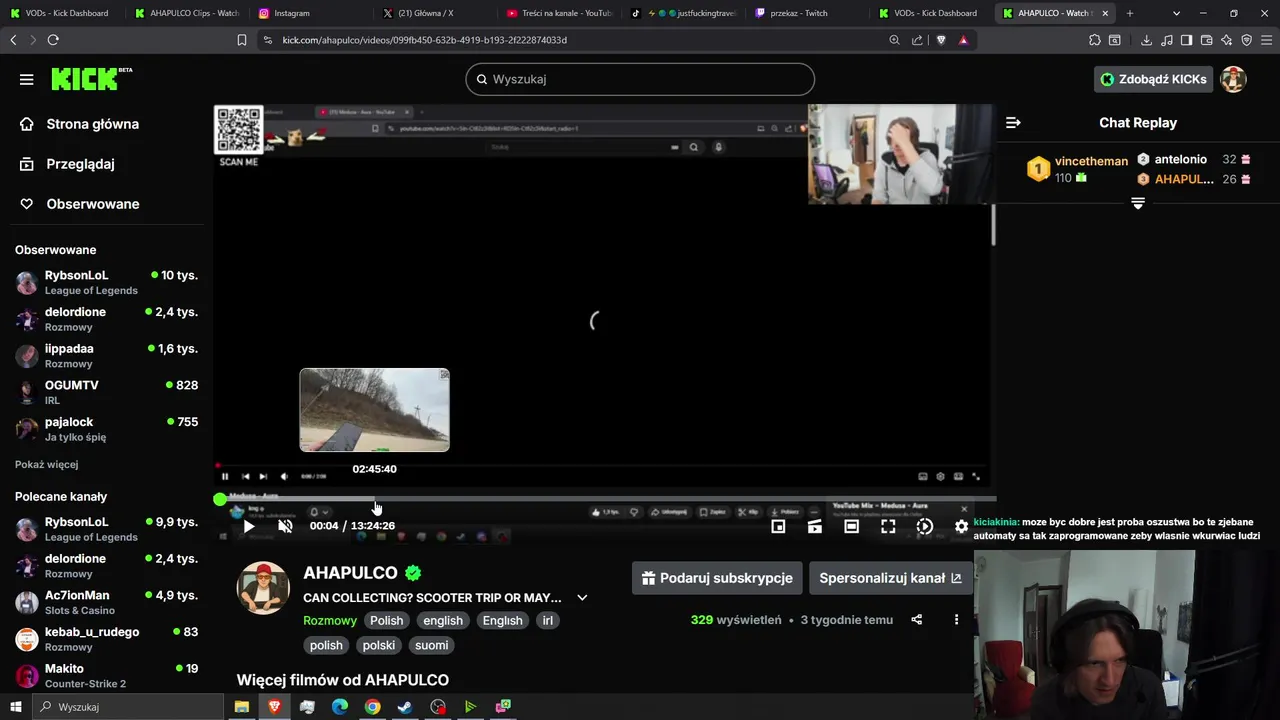Open pajalock channel
Image resolution: width=1280 pixels, height=720 pixels.
[107, 429]
